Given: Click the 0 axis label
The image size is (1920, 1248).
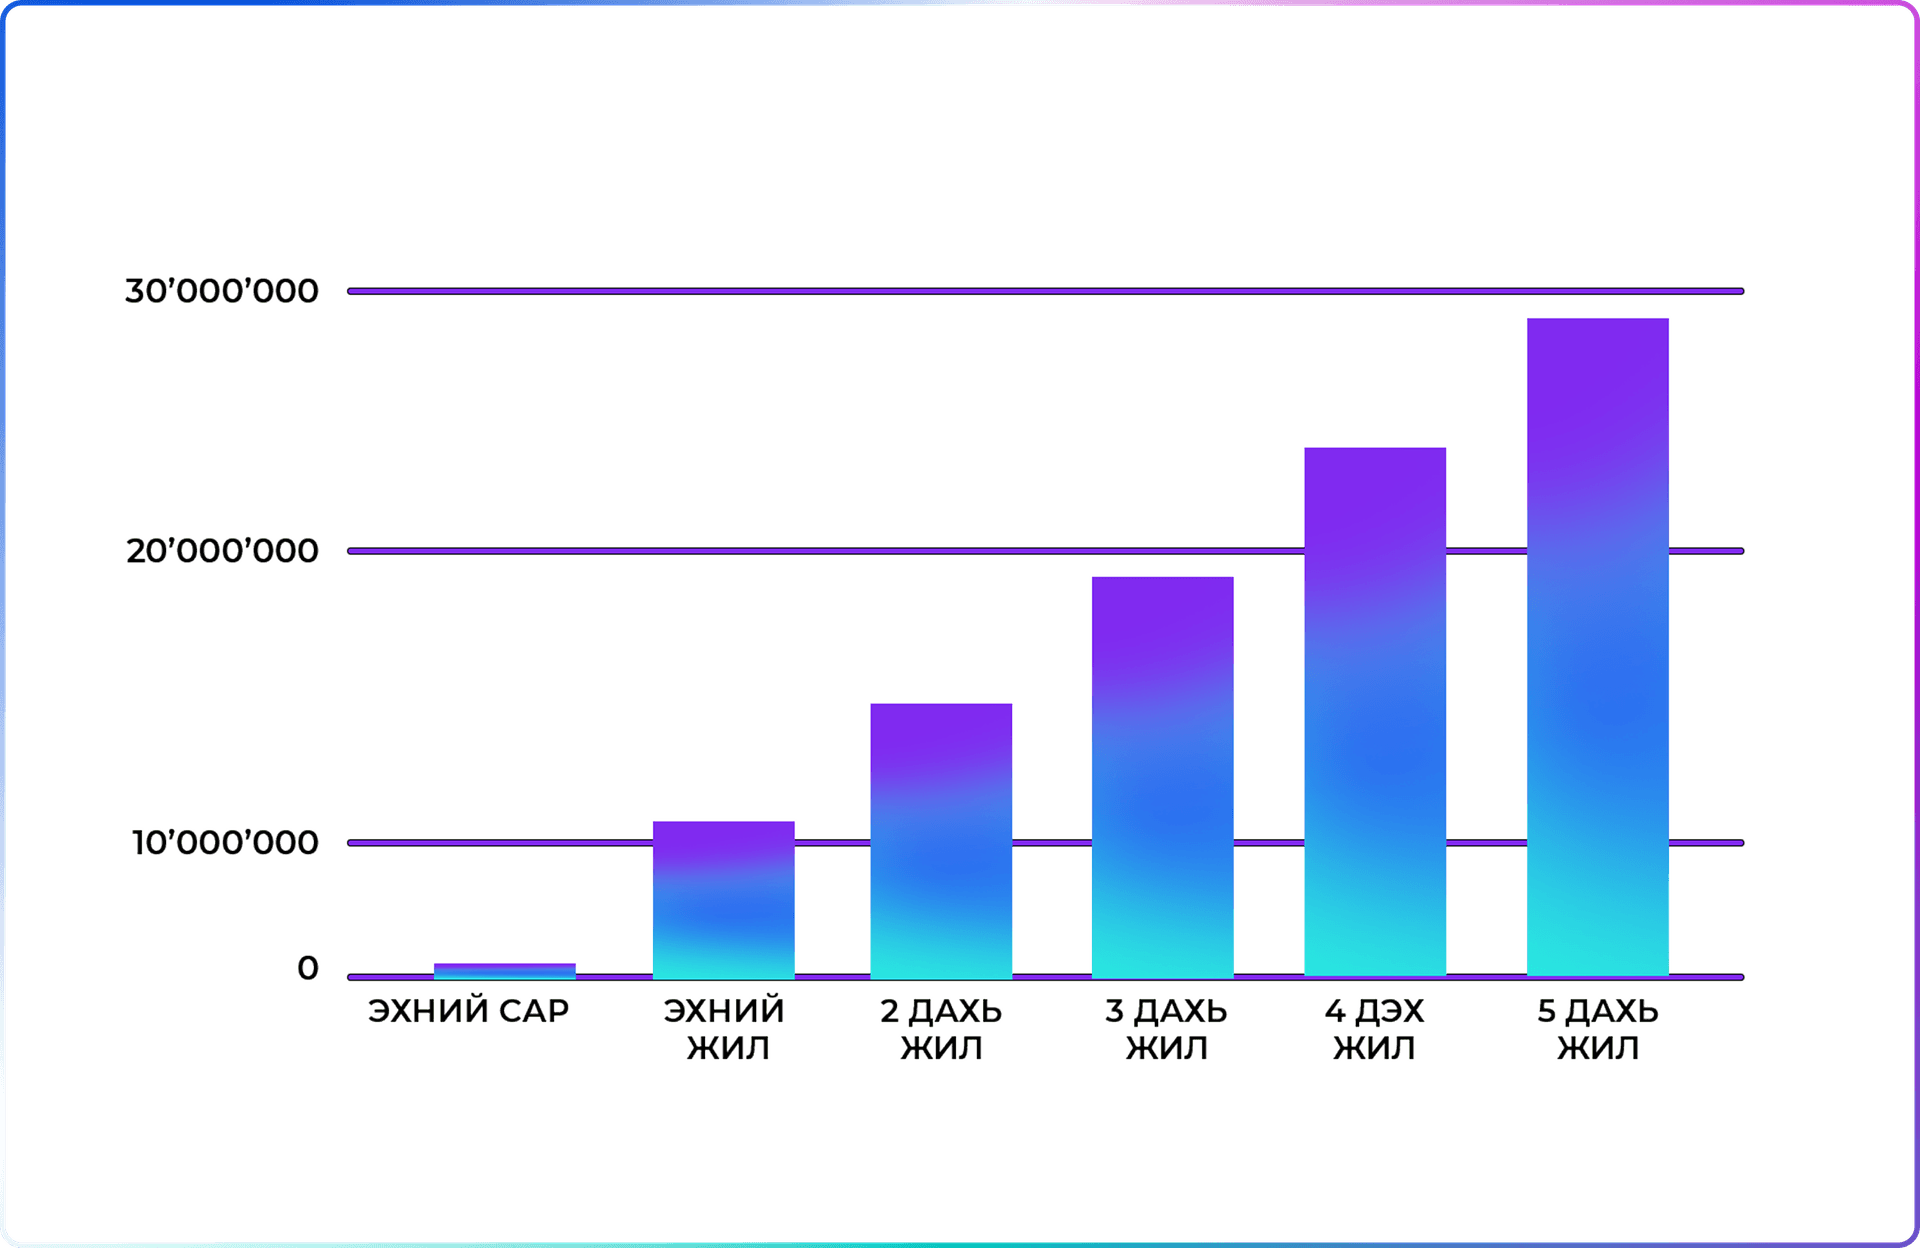Looking at the screenshot, I should pyautogui.click(x=307, y=967).
